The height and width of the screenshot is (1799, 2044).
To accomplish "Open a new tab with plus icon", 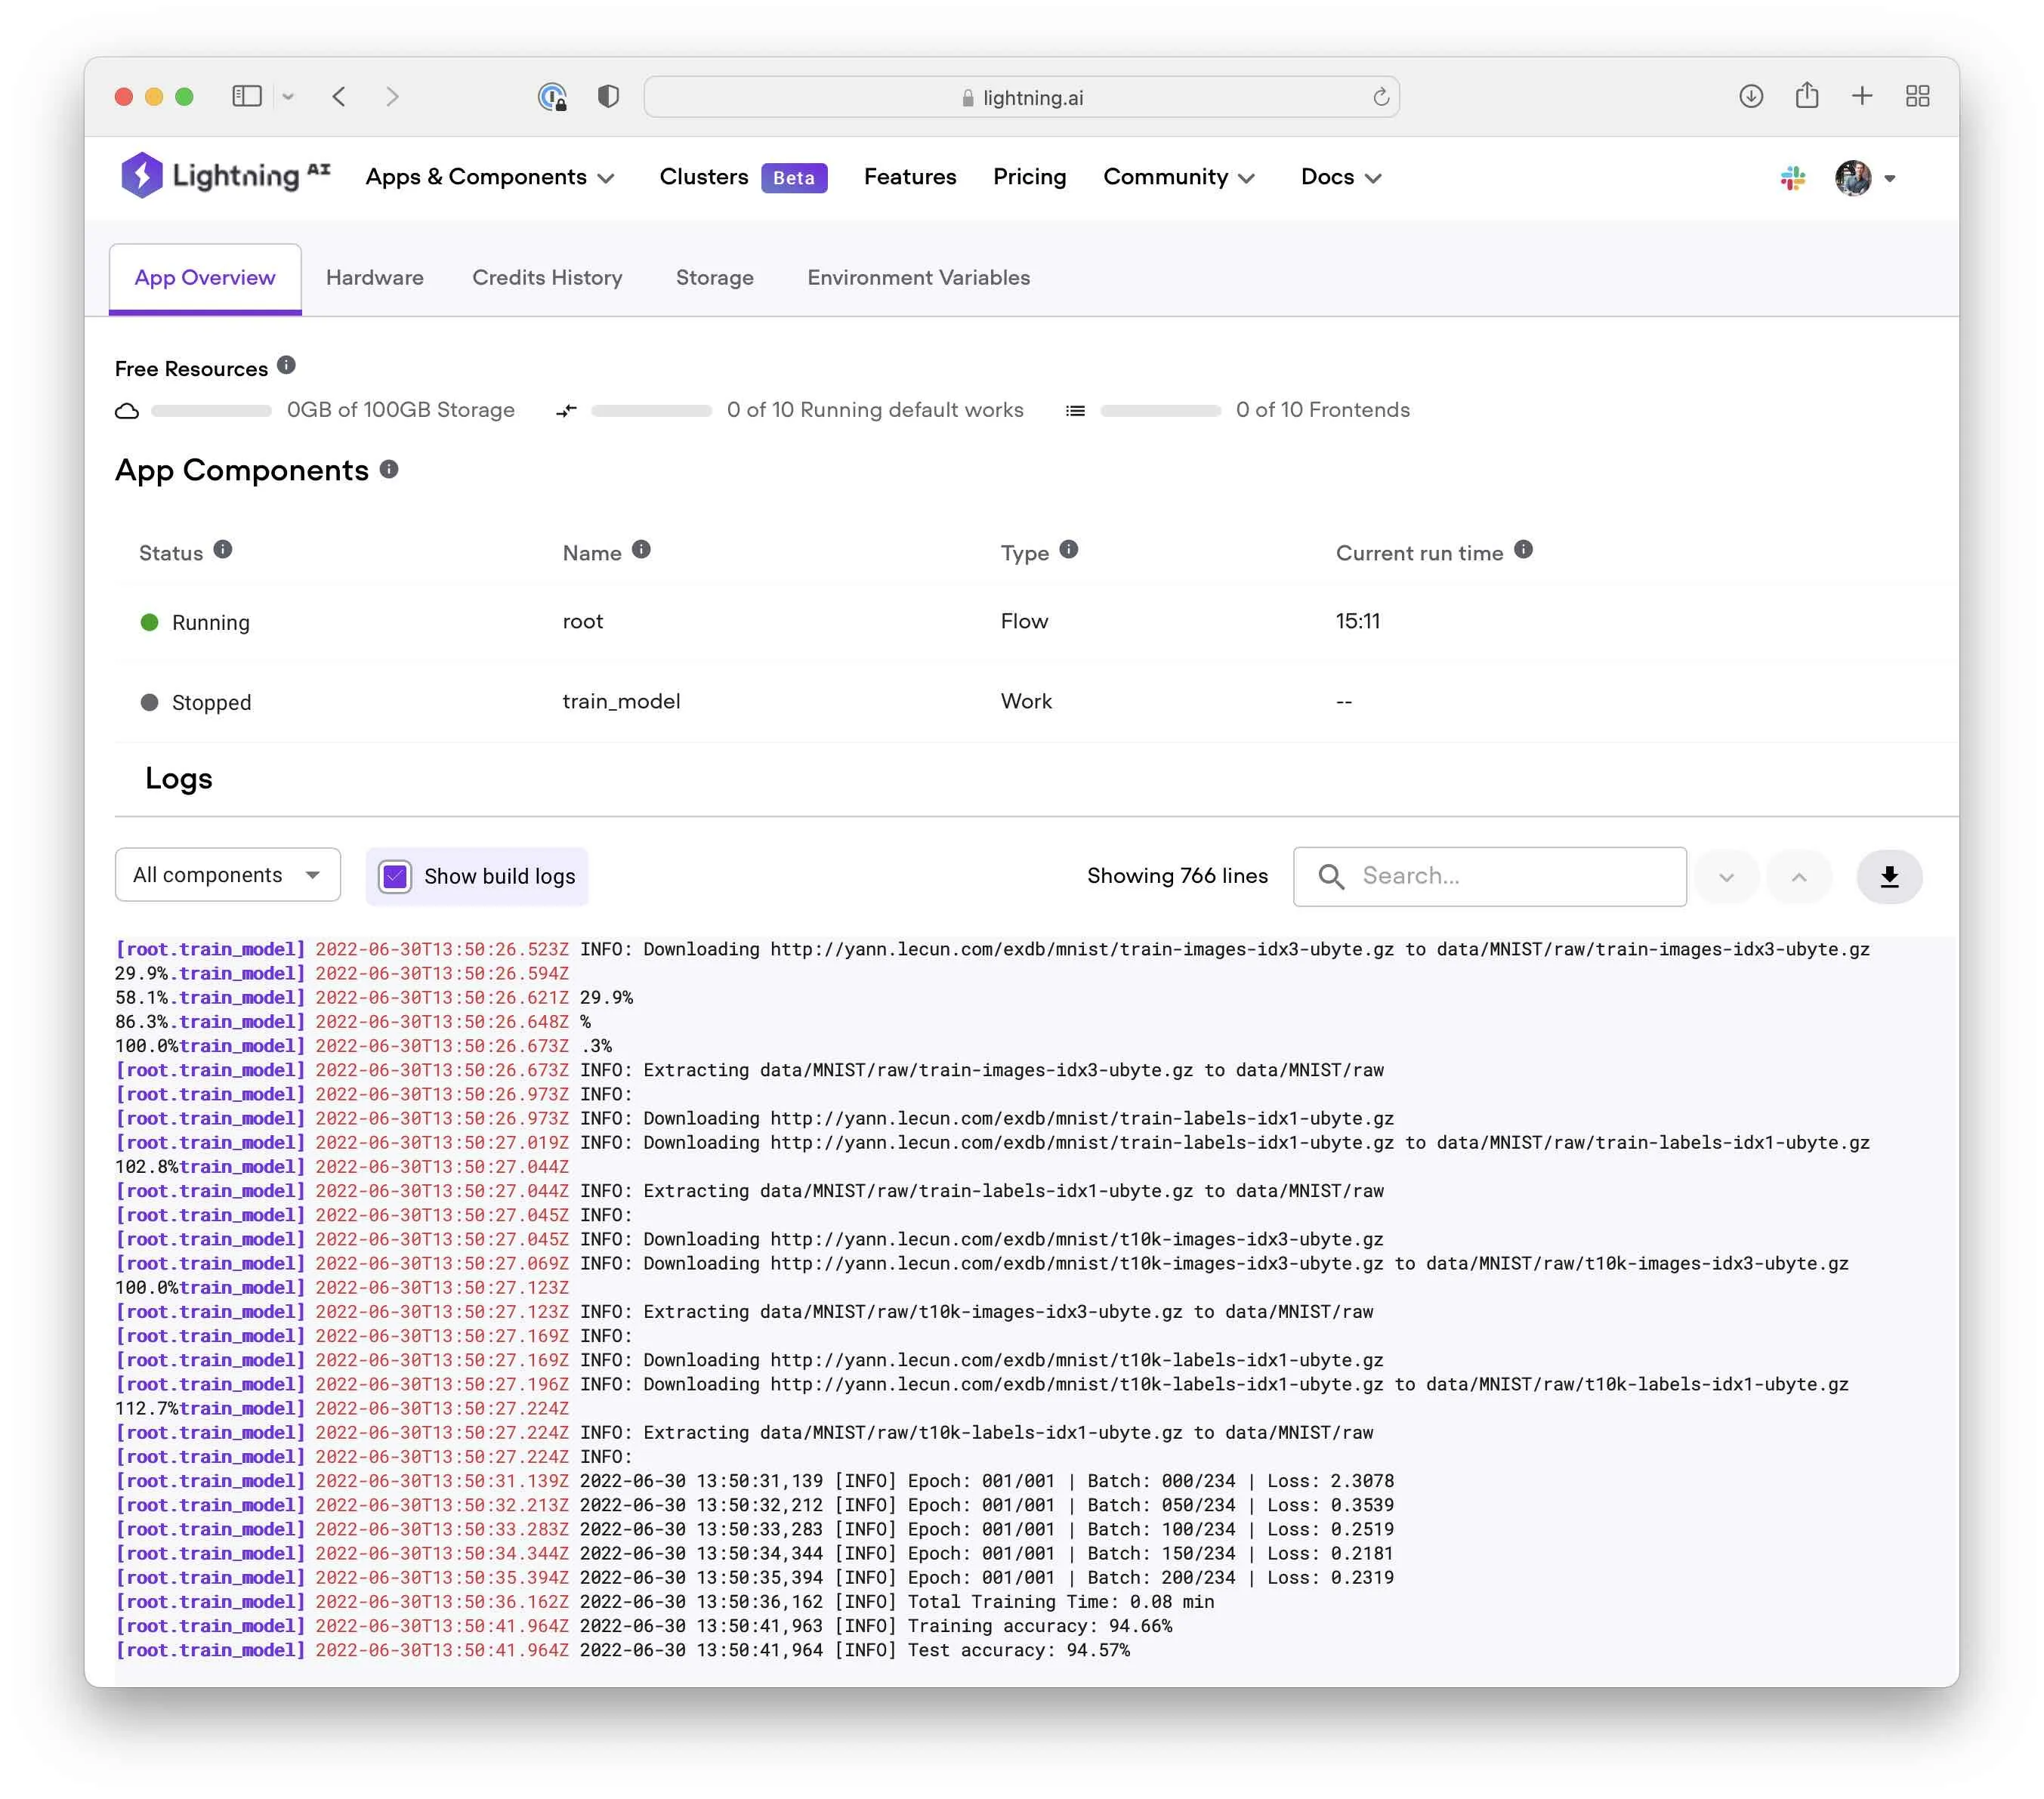I will click(x=1861, y=96).
